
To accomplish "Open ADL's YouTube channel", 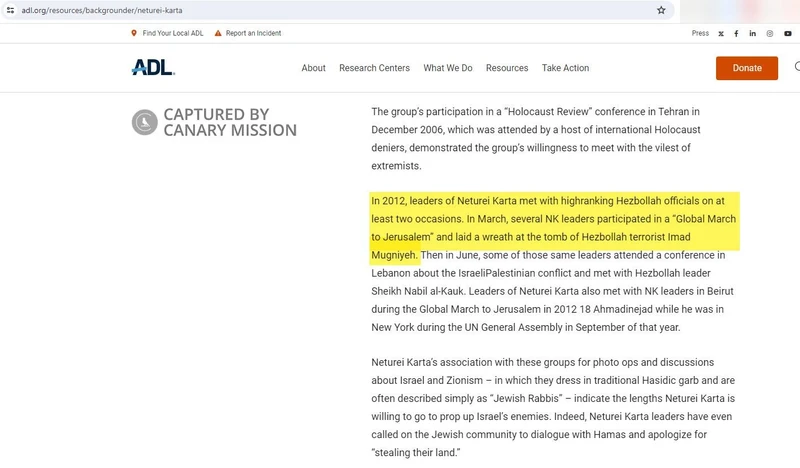I will click(x=787, y=33).
